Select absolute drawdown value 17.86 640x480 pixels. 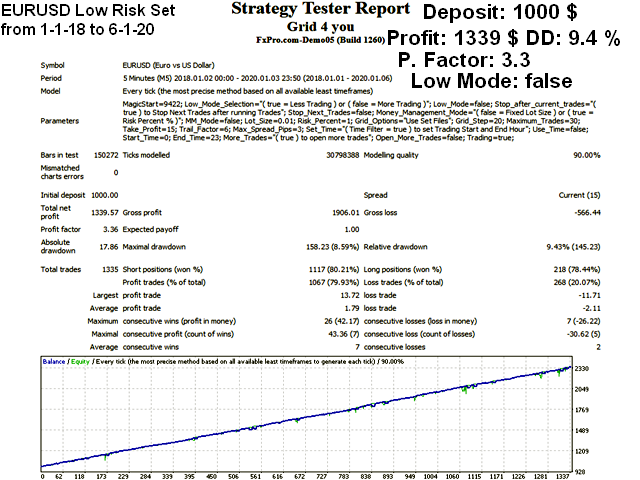[x=109, y=247]
